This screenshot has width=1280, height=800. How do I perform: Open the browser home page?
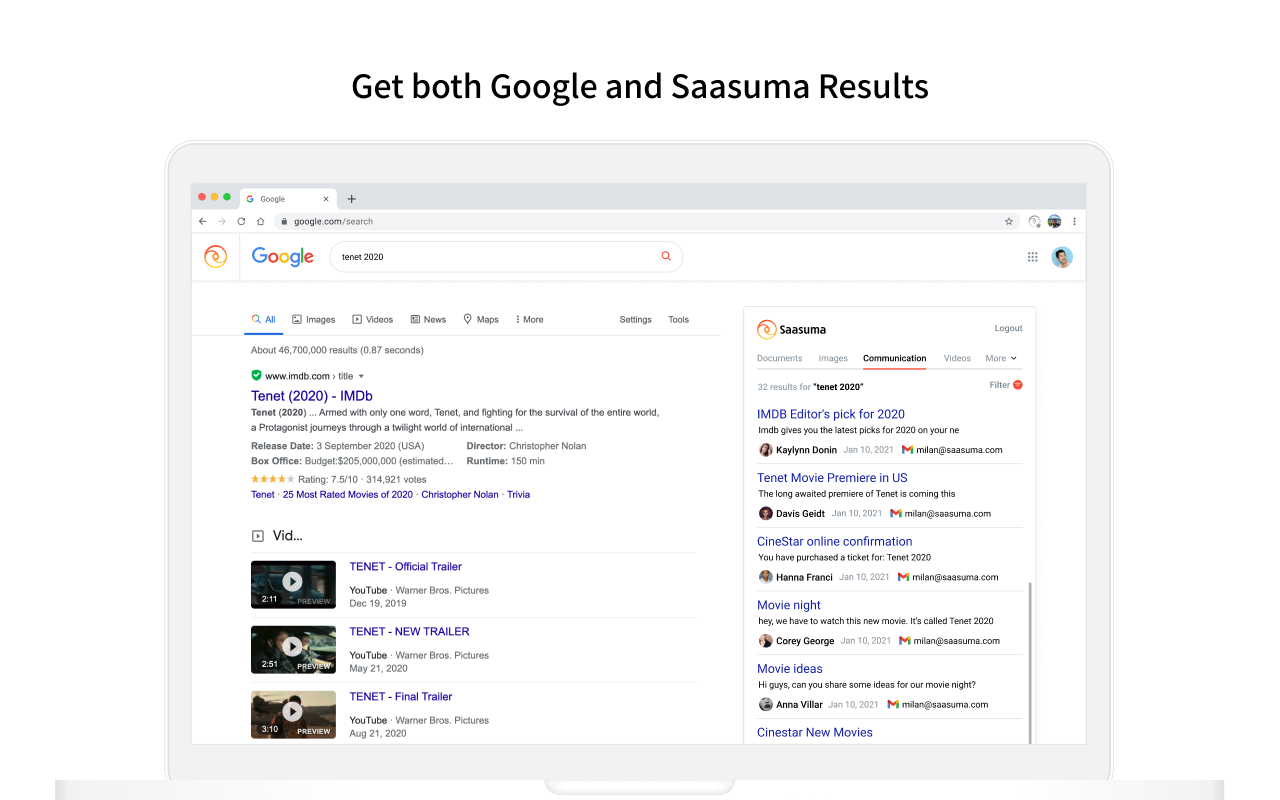tap(260, 221)
